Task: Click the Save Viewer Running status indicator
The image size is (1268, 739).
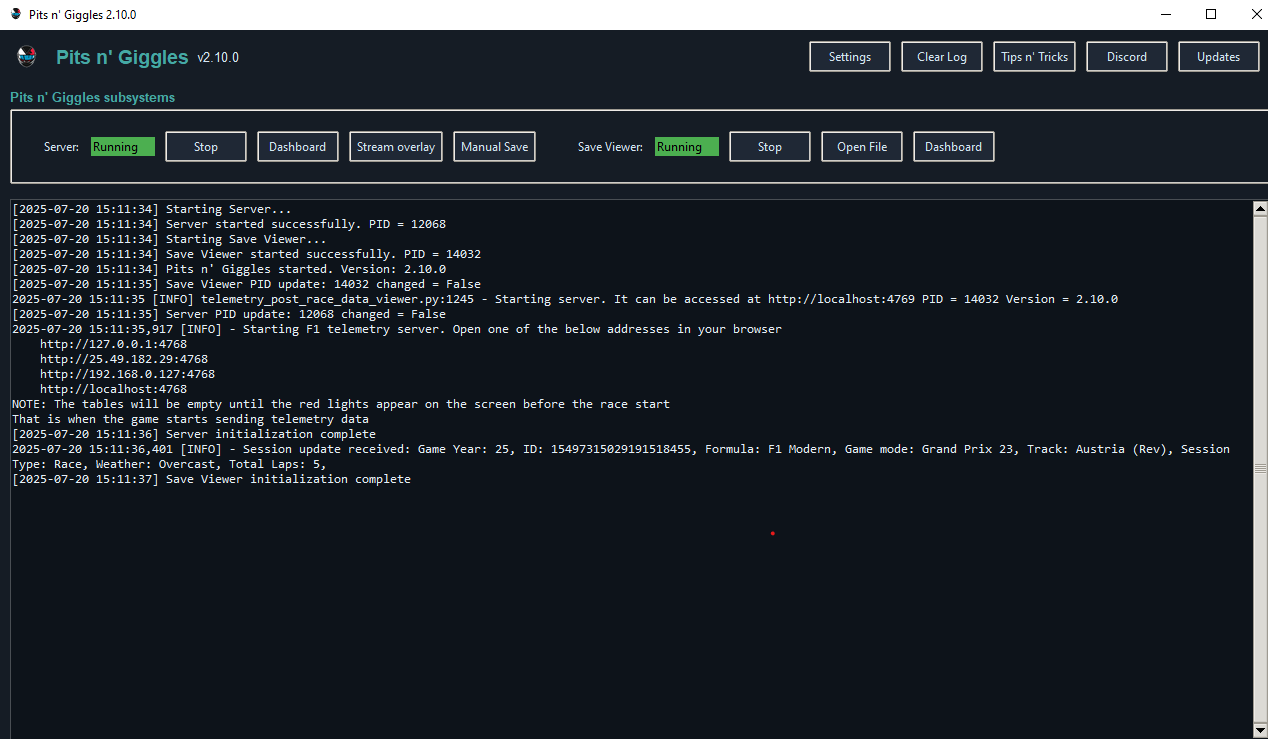Action: (686, 146)
